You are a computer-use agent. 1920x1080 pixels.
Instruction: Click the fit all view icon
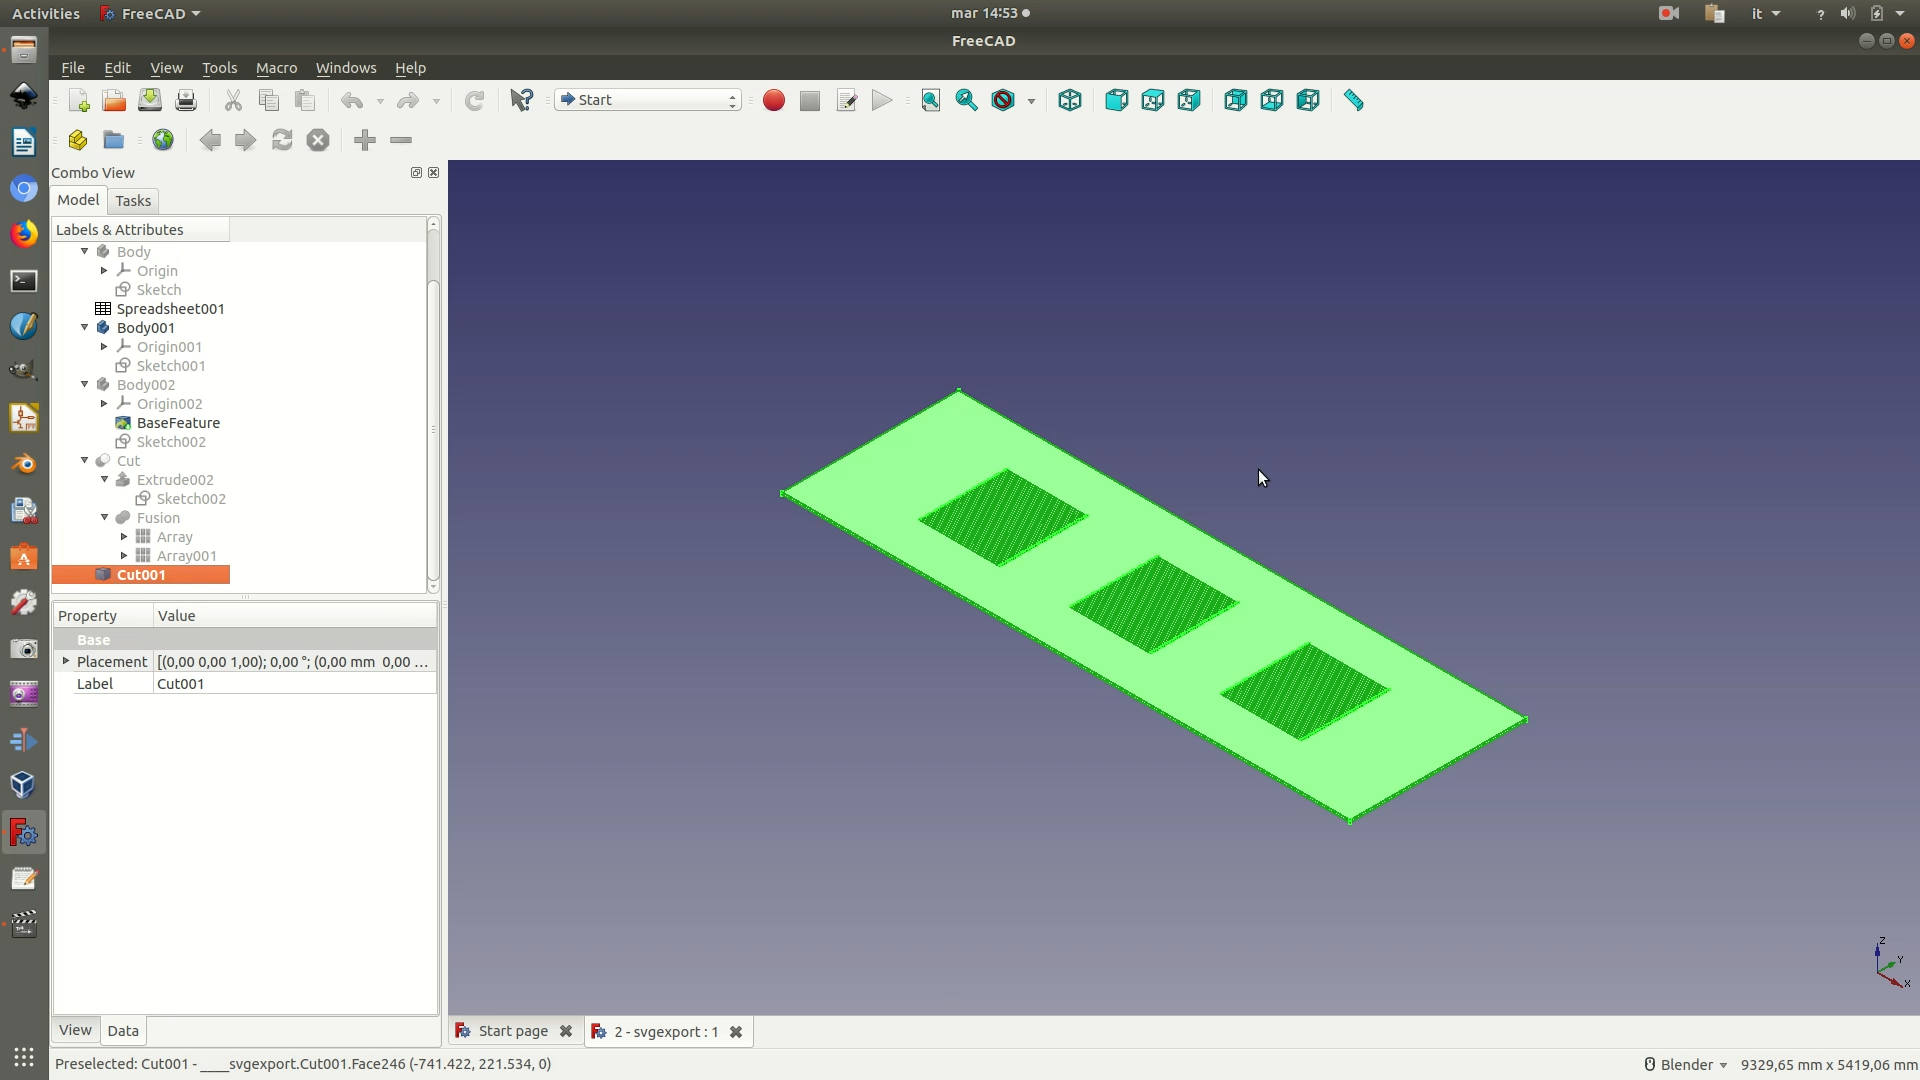tap(930, 100)
